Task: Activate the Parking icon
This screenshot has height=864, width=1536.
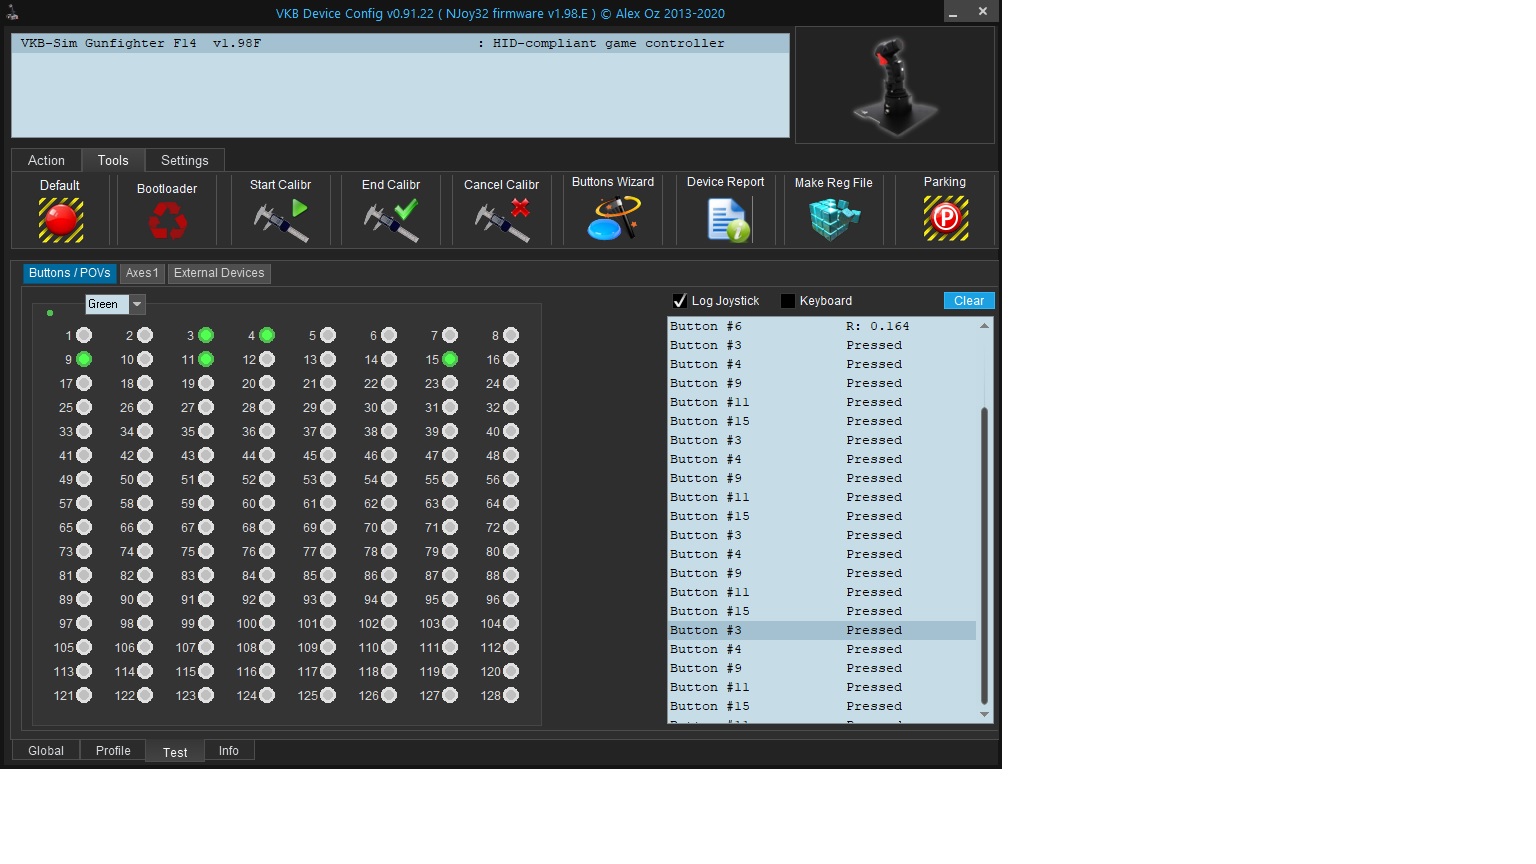Action: point(946,218)
